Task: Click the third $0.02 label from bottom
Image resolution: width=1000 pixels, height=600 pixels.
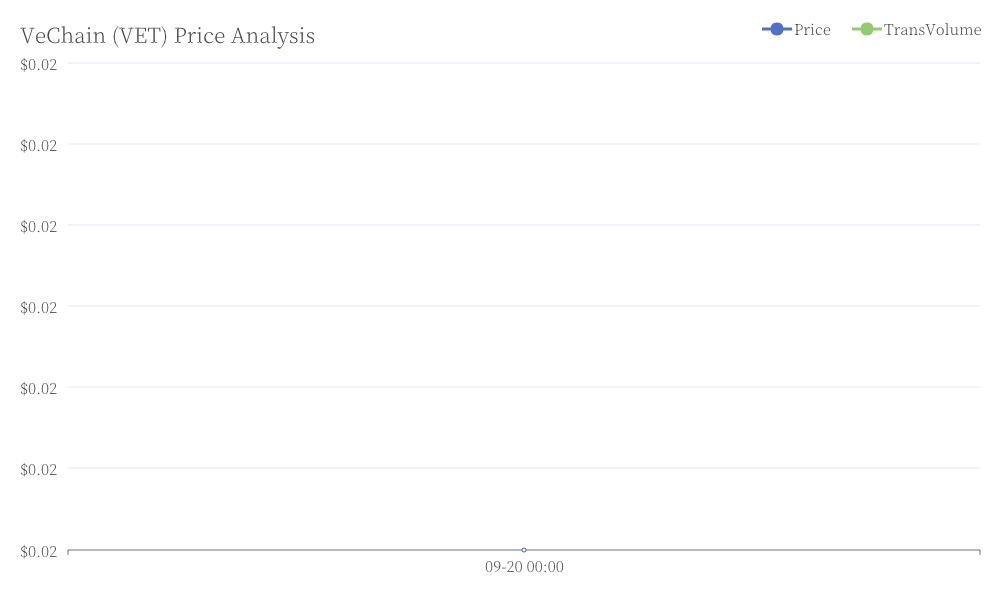Action: point(38,388)
